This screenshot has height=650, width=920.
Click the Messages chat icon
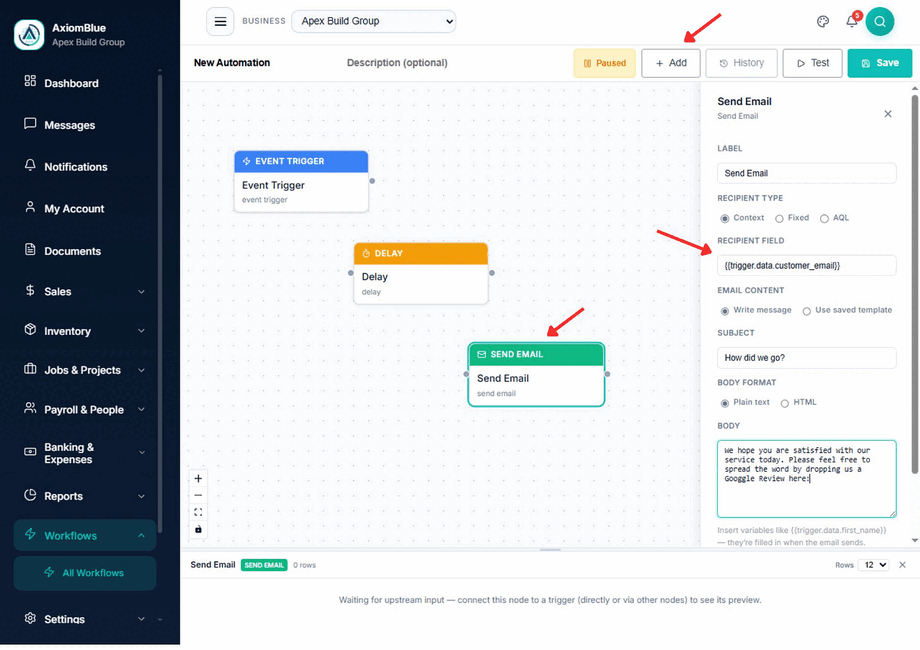point(30,123)
